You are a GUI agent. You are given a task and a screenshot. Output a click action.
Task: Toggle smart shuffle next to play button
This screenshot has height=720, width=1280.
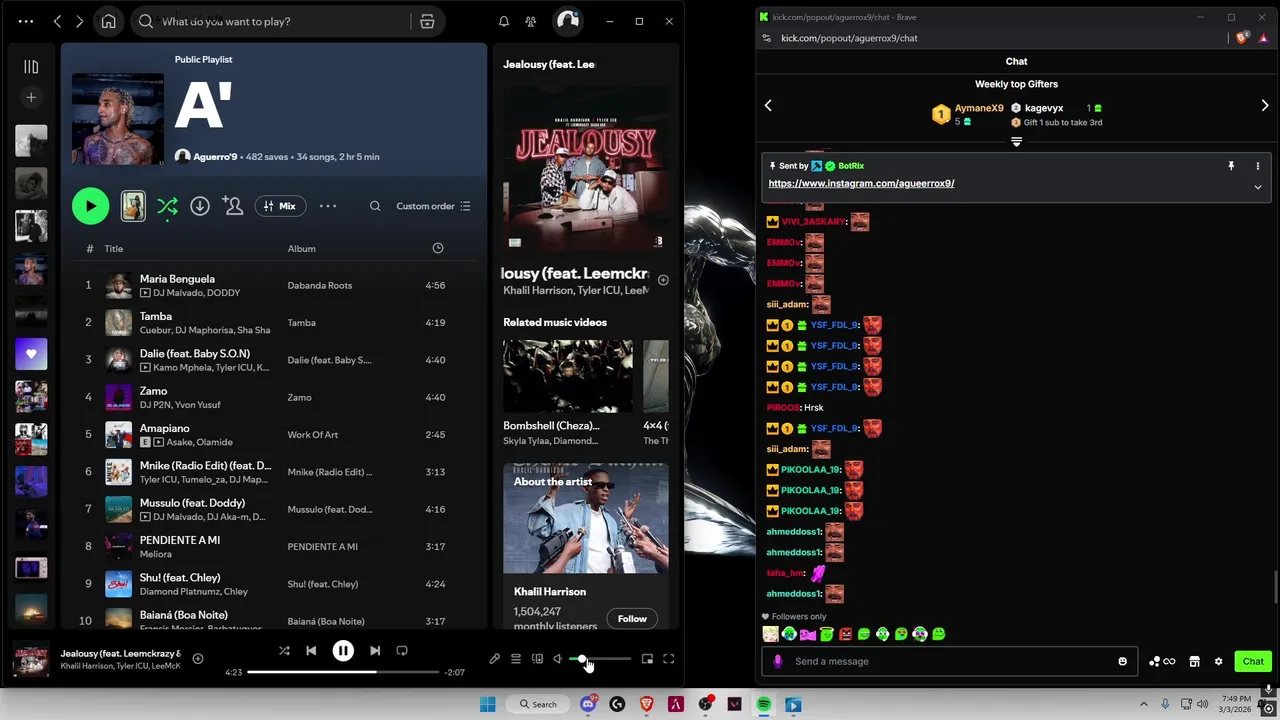tap(167, 206)
